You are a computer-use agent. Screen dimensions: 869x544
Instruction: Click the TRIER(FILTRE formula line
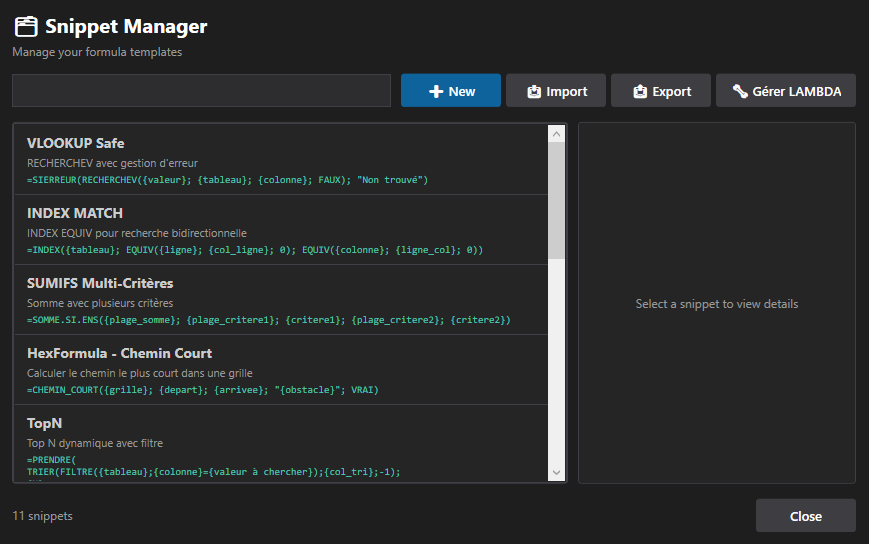click(x=213, y=472)
